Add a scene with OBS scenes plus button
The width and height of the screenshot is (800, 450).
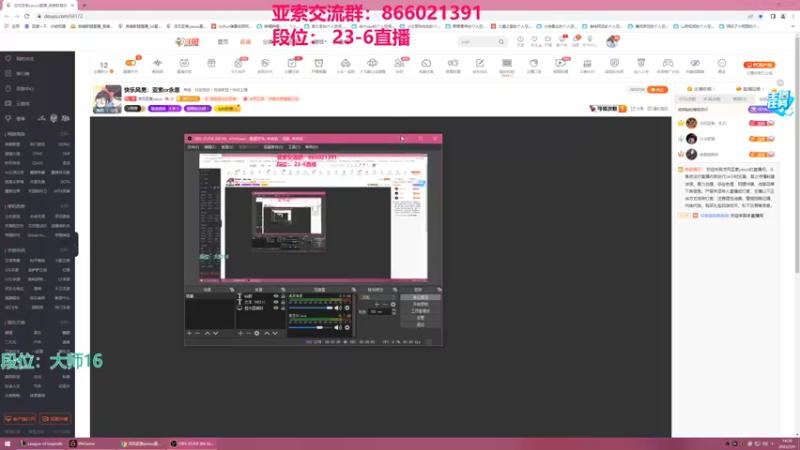point(189,333)
